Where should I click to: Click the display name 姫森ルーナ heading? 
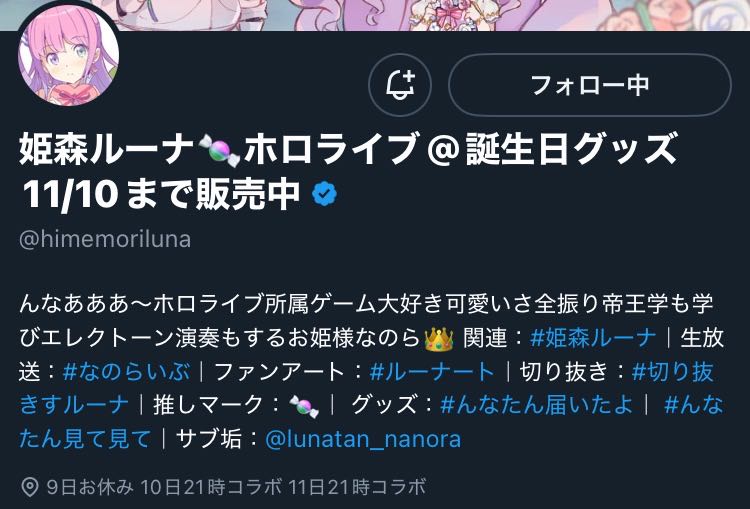[106, 150]
